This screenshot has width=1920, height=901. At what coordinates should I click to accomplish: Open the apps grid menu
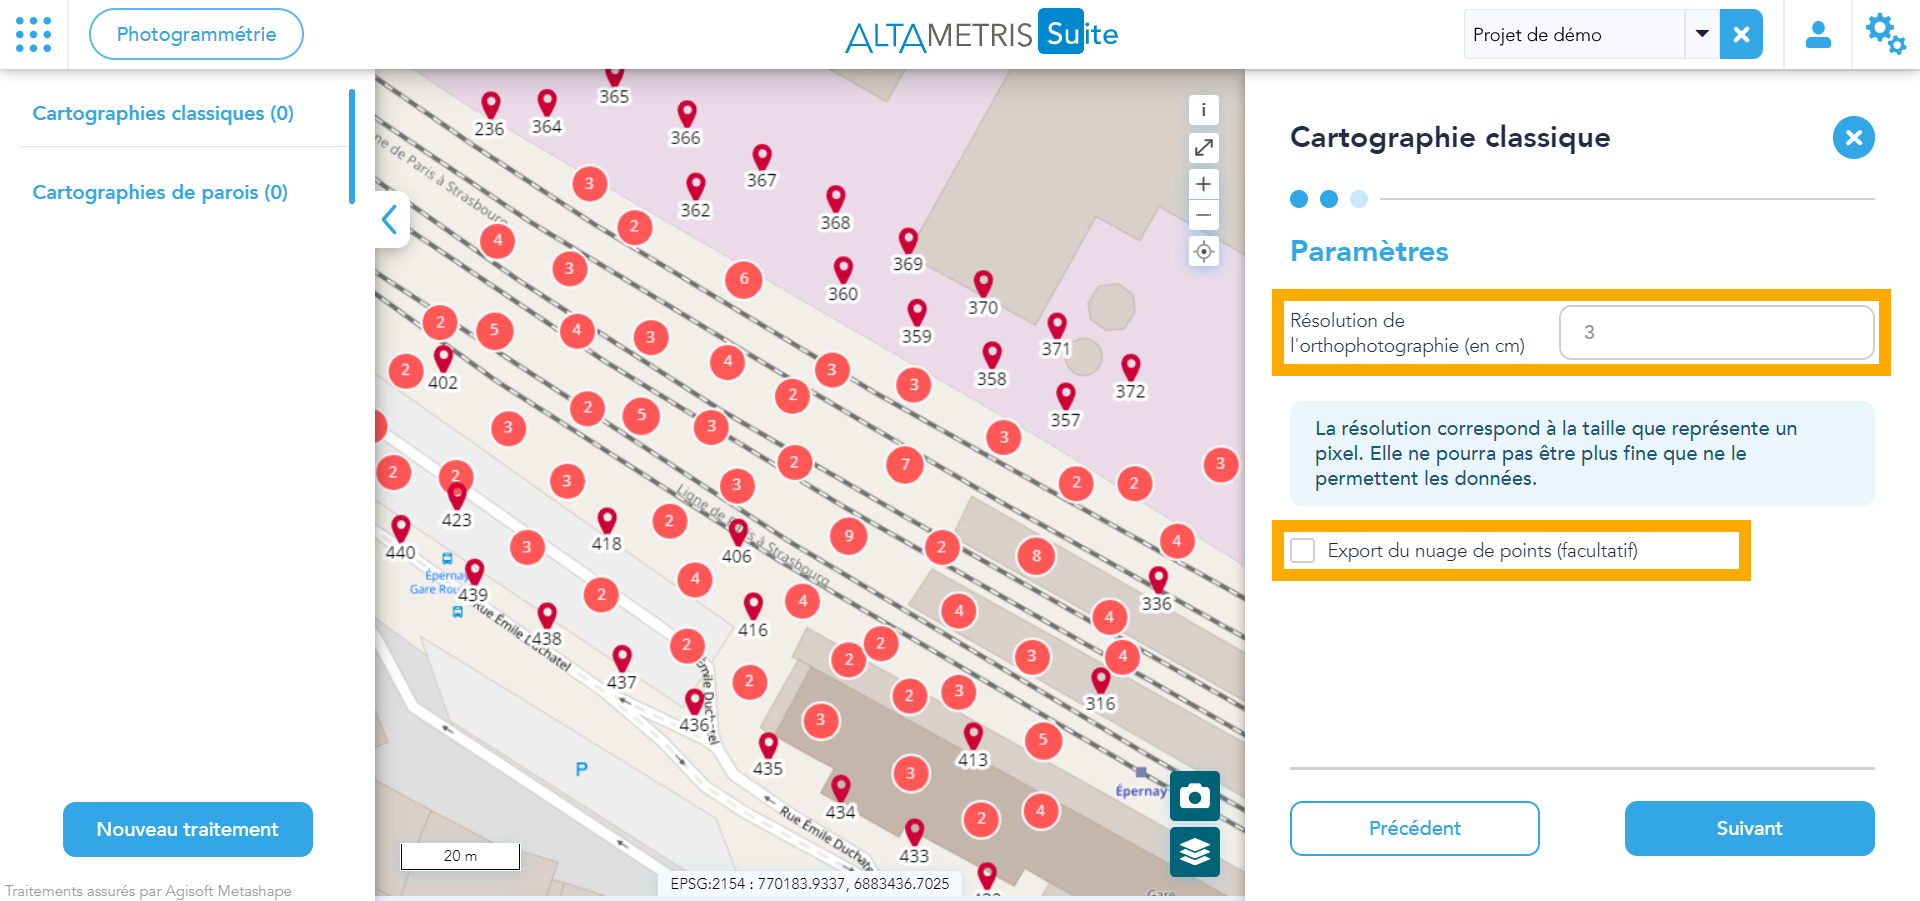(x=34, y=34)
